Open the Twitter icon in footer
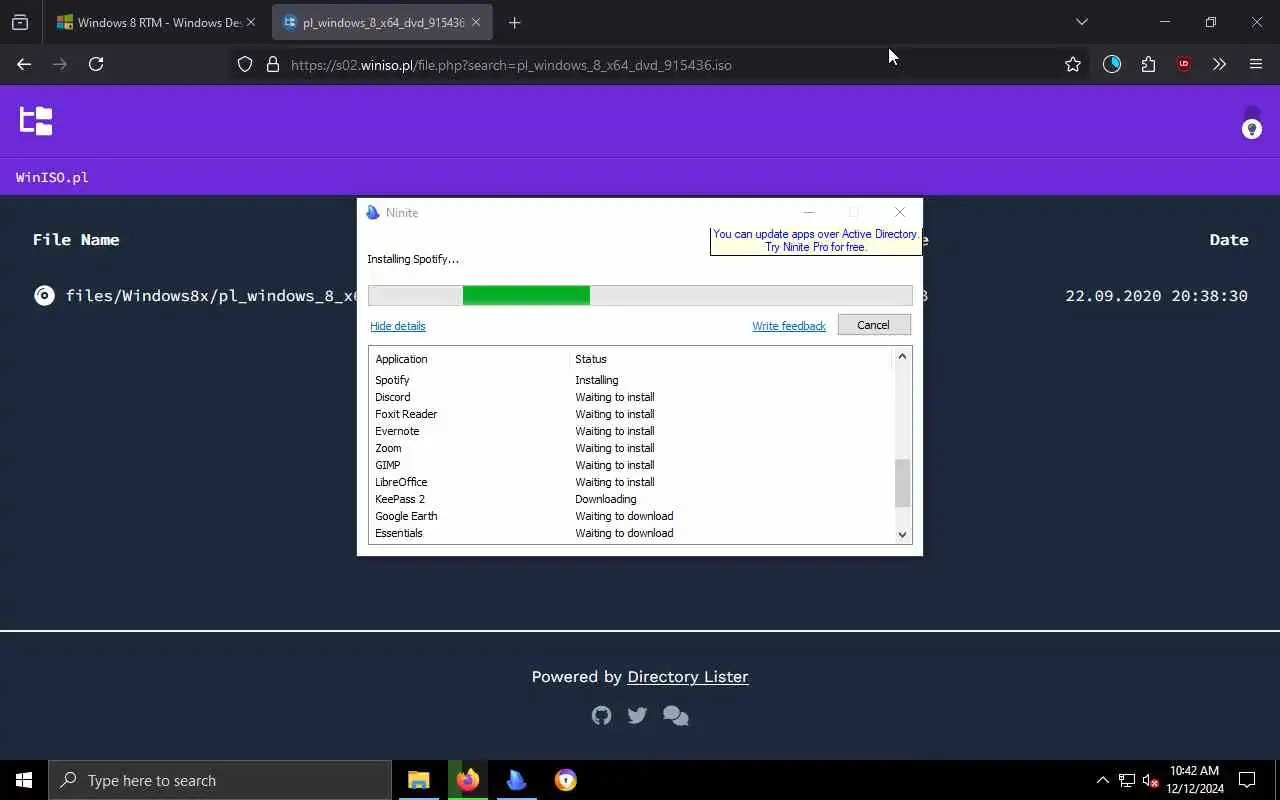Screen dimensions: 1280x800 click(637, 715)
